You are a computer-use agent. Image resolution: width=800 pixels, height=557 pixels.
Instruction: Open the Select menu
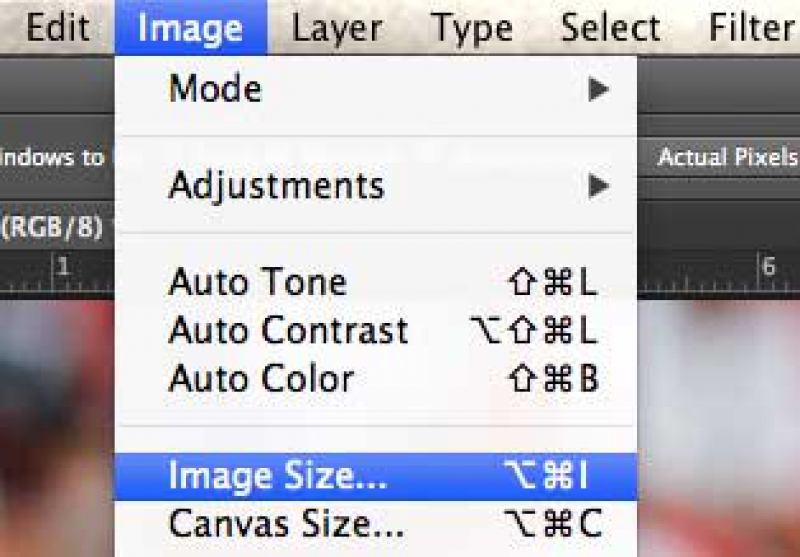tap(610, 28)
